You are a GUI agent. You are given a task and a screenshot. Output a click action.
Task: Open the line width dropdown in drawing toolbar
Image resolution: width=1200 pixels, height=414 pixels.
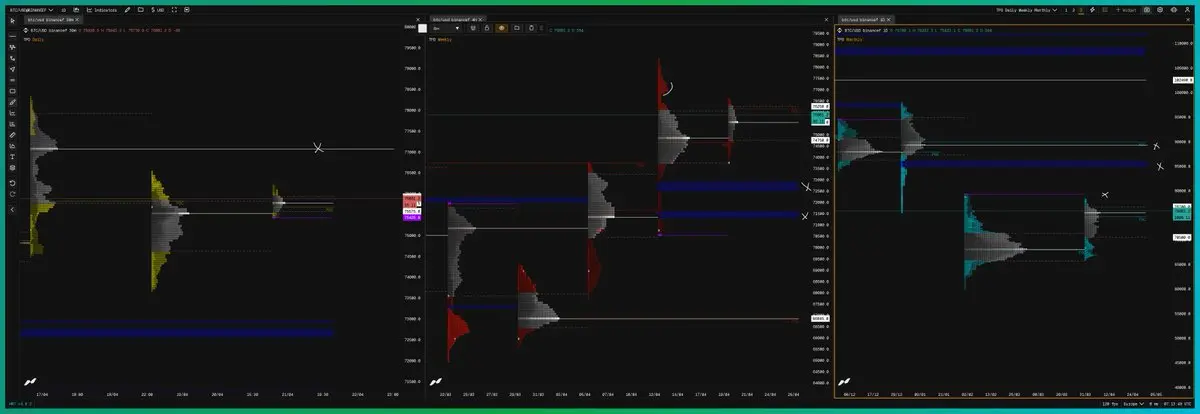(x=446, y=28)
